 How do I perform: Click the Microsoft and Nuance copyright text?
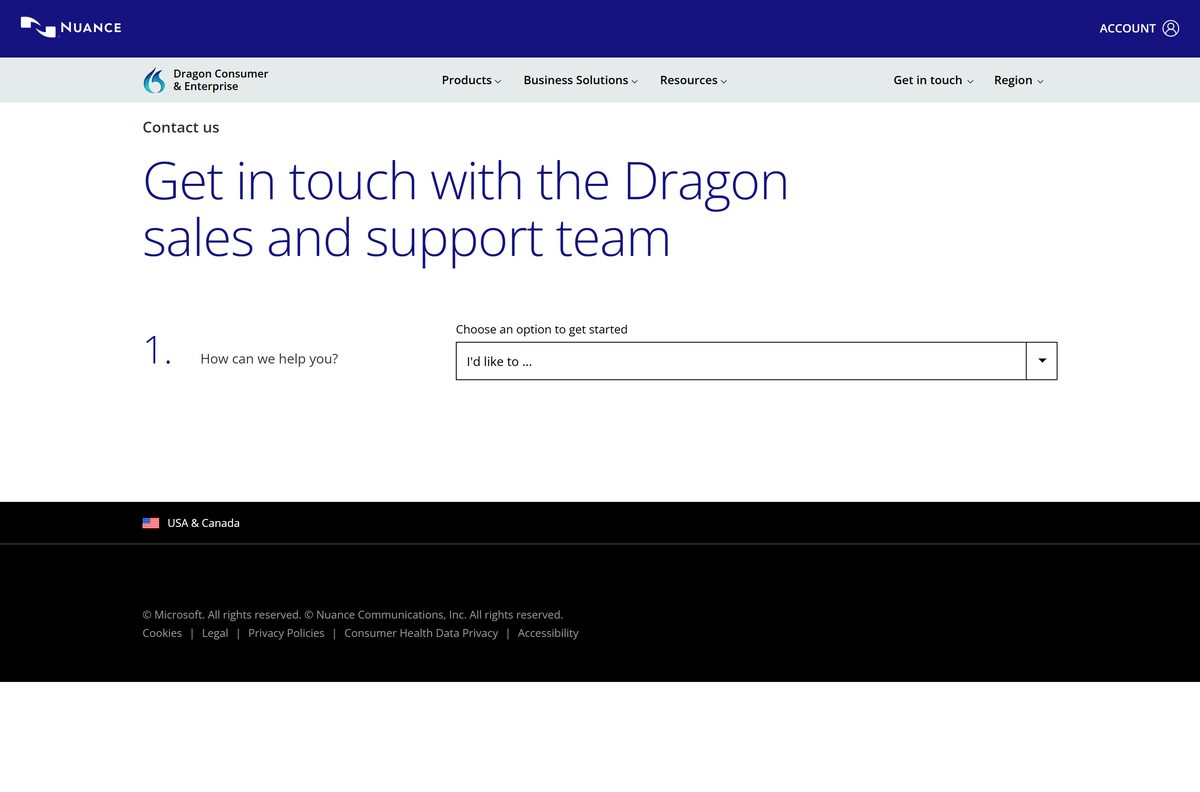[x=353, y=615]
